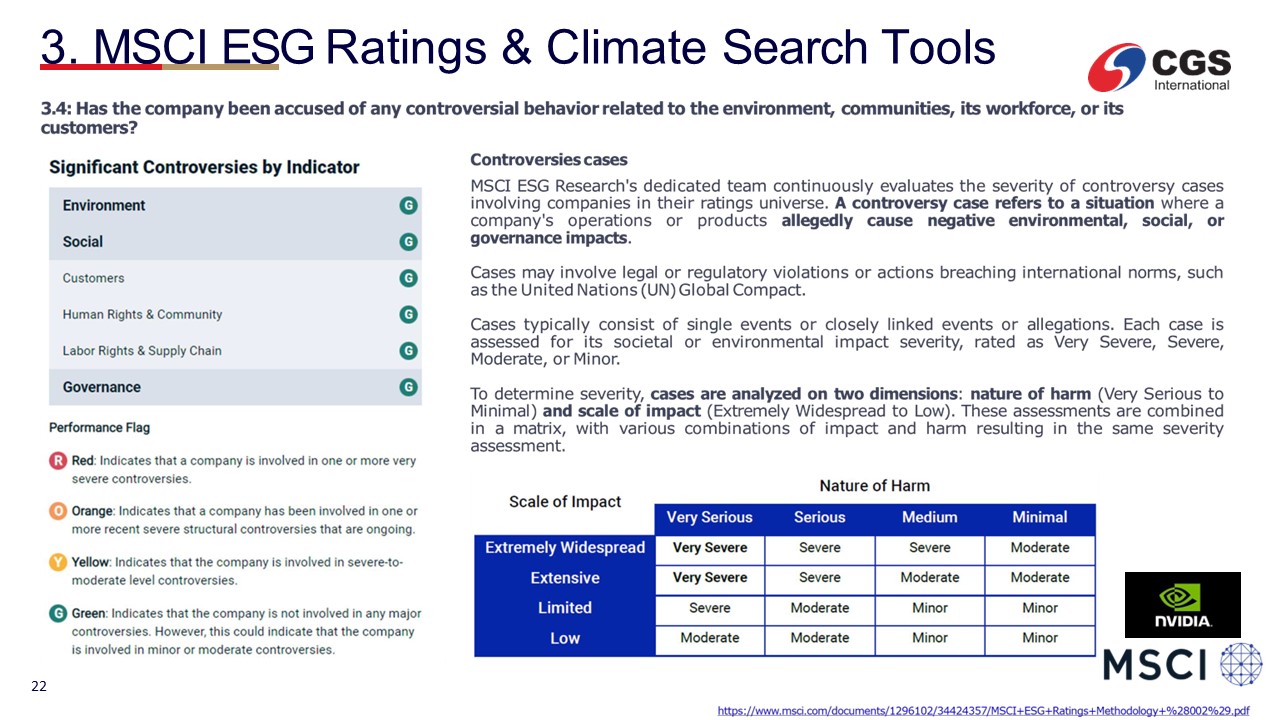Click the green G badge beside Customers
The height and width of the screenshot is (720, 1280).
(408, 278)
